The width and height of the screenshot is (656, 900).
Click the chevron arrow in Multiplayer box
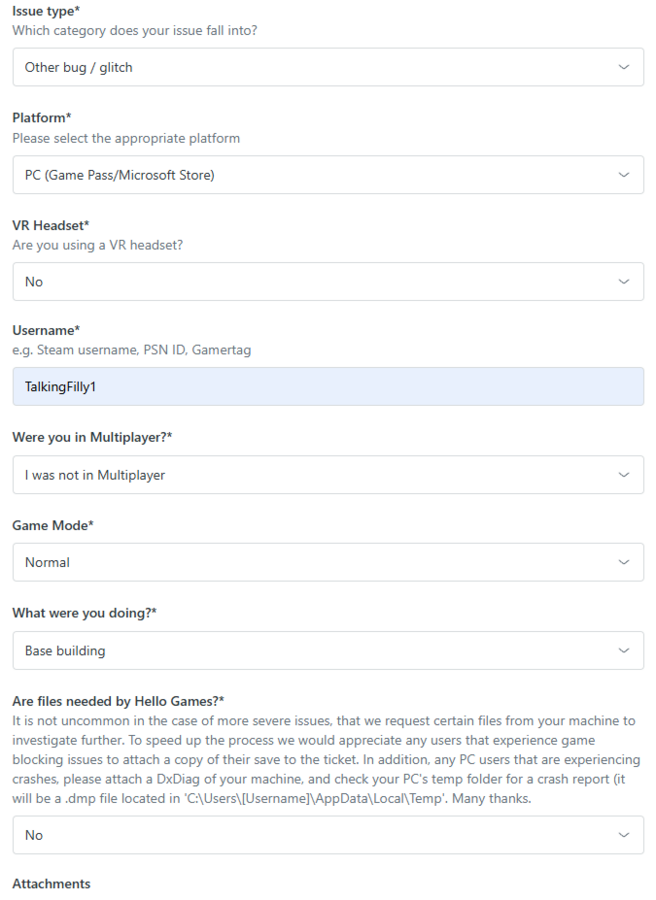pos(624,475)
